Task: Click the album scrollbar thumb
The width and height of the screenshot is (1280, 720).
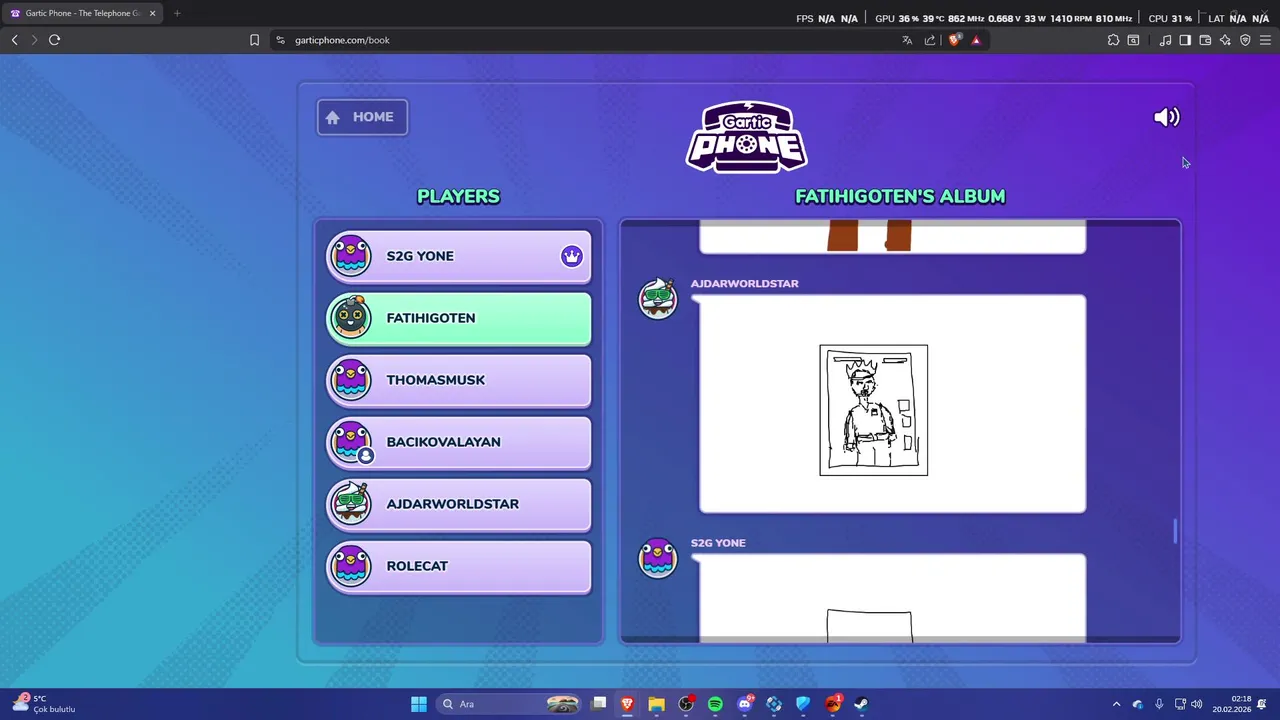Action: pos(1175,531)
